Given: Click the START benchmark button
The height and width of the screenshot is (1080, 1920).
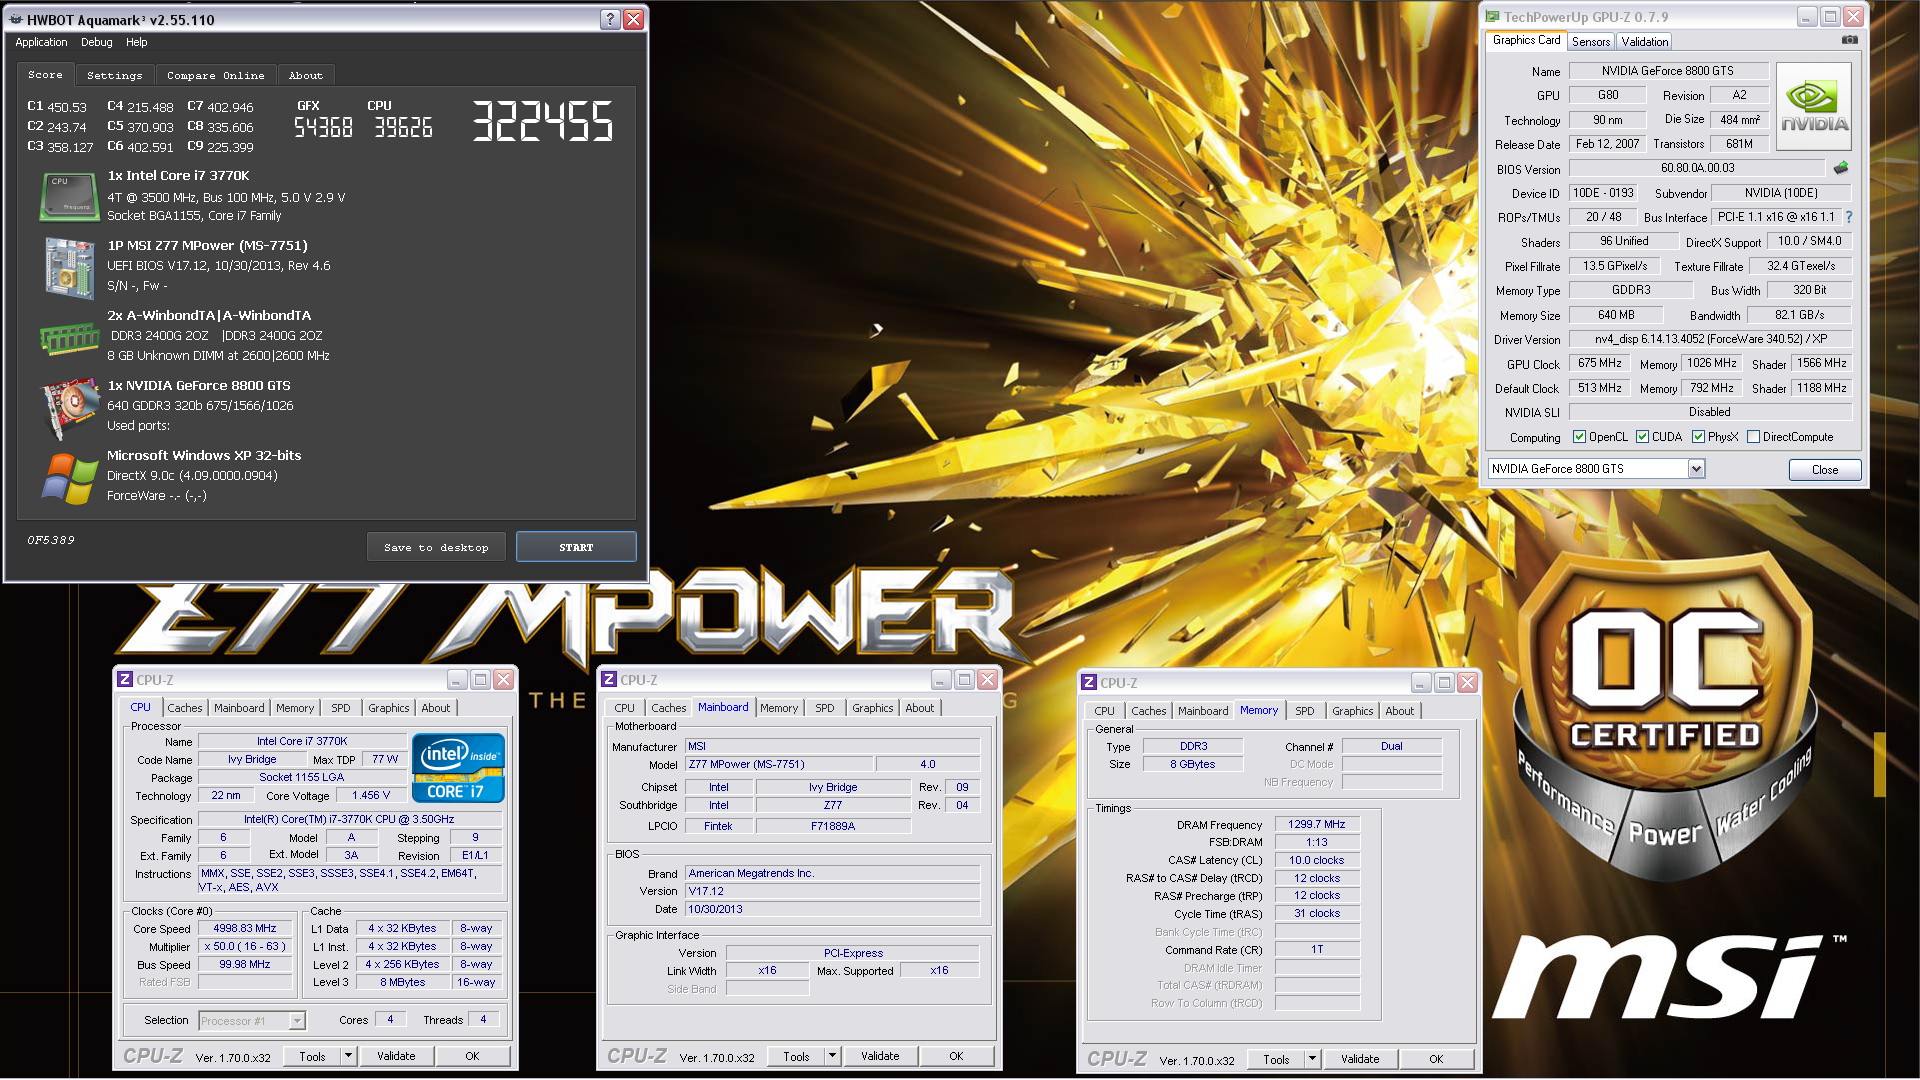Looking at the screenshot, I should coord(576,547).
